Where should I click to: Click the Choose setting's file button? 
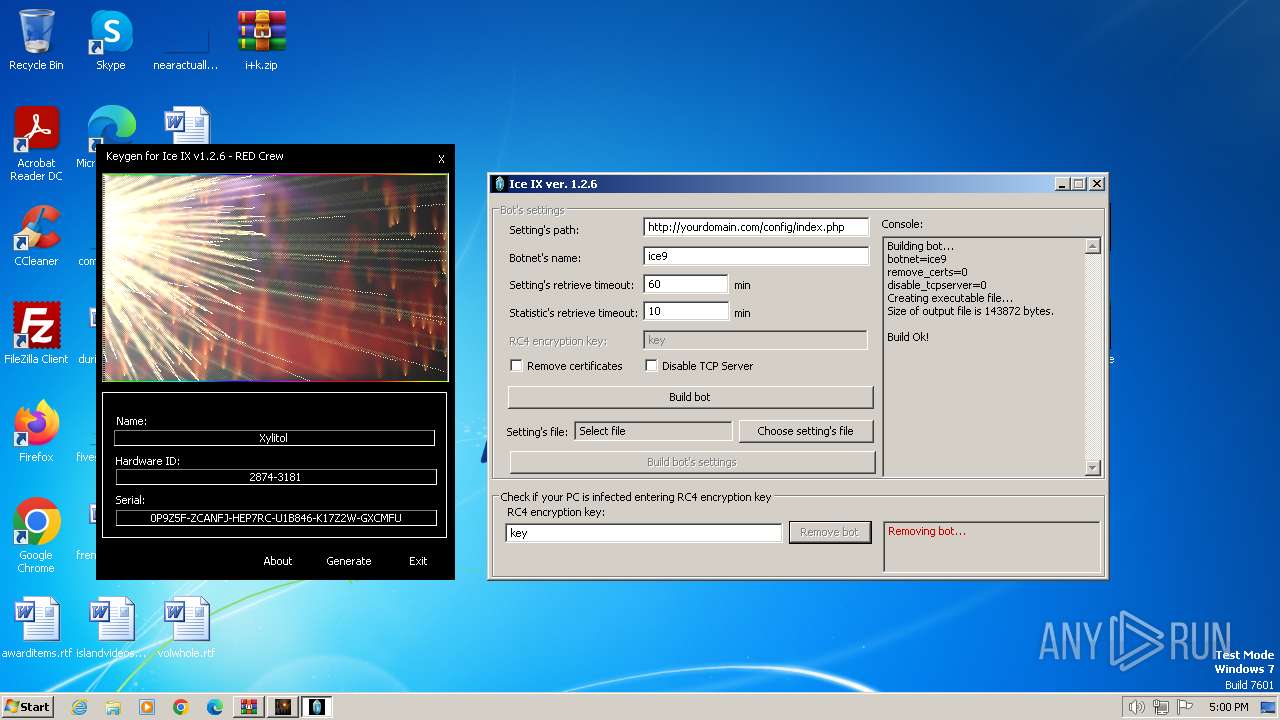805,431
